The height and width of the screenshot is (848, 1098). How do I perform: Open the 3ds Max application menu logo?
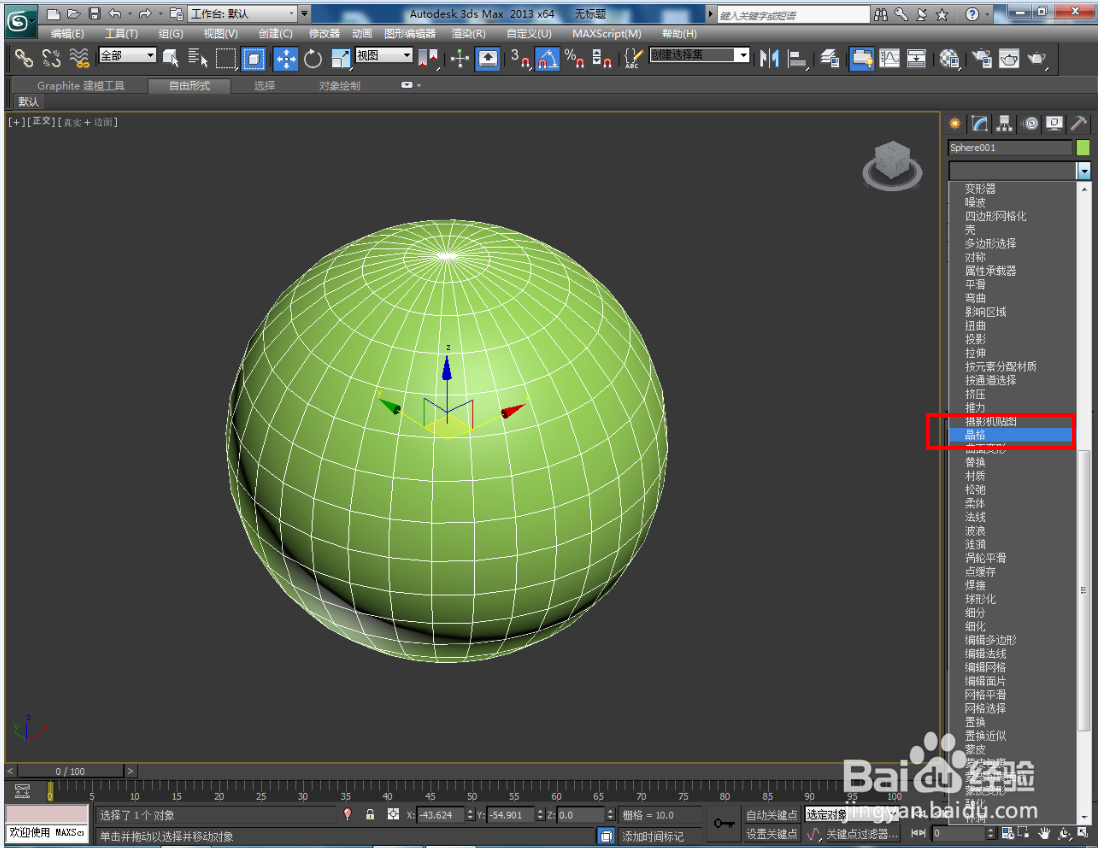point(20,21)
